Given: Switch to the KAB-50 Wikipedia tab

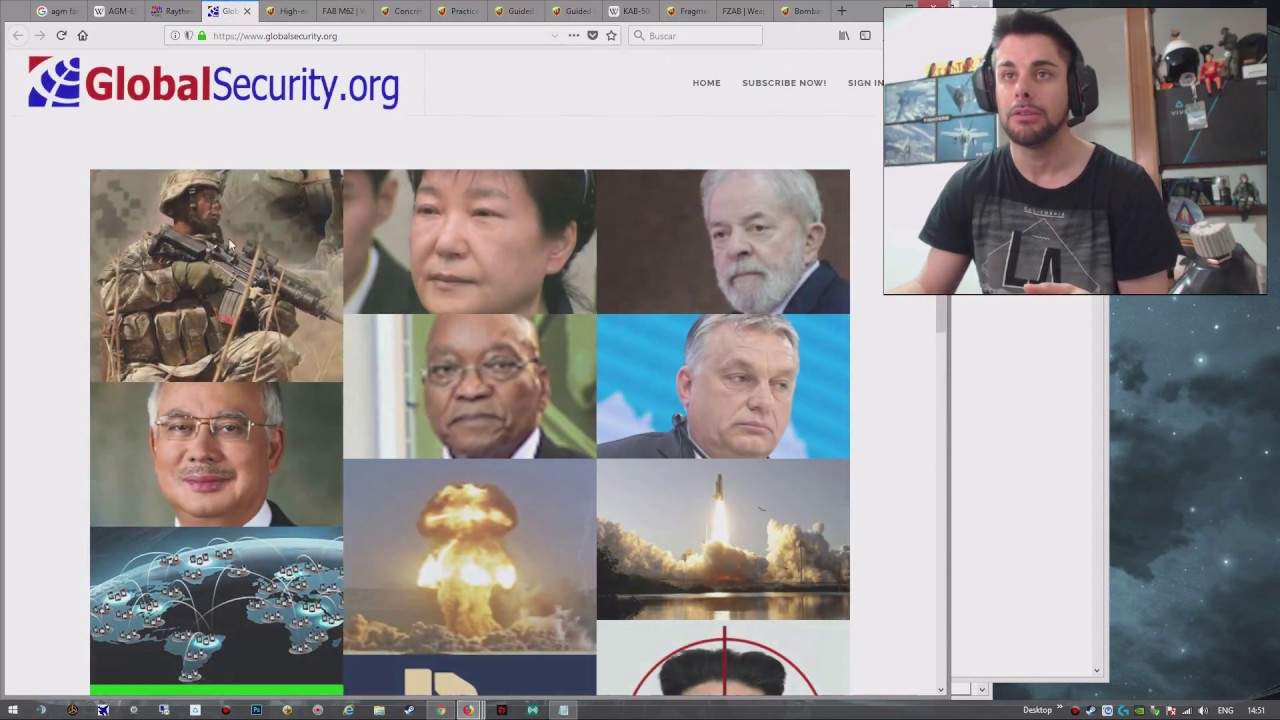Looking at the screenshot, I should pos(631,11).
